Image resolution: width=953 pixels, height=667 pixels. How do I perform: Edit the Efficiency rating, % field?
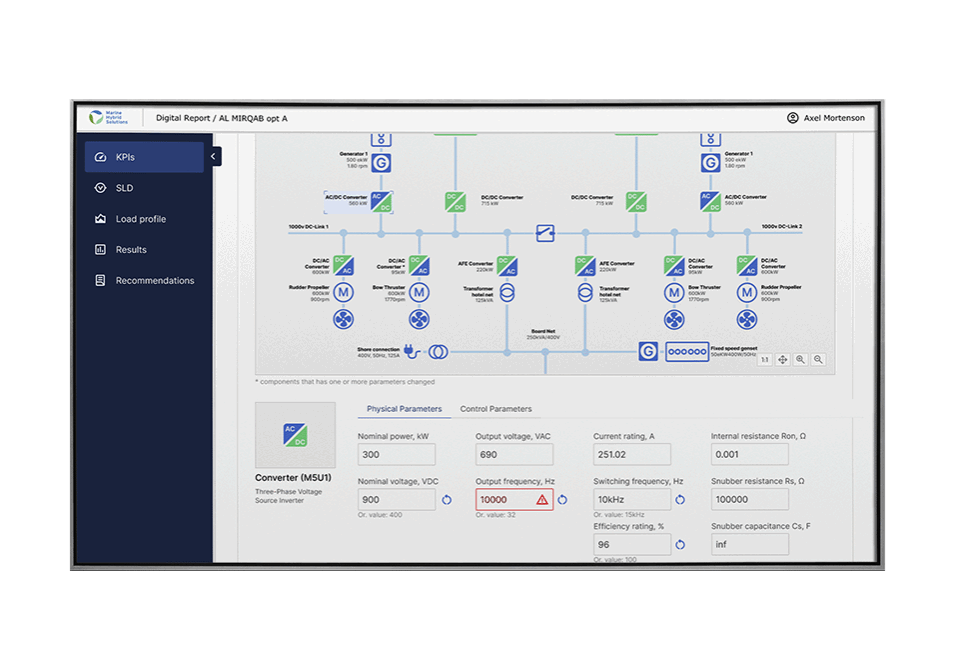632,544
